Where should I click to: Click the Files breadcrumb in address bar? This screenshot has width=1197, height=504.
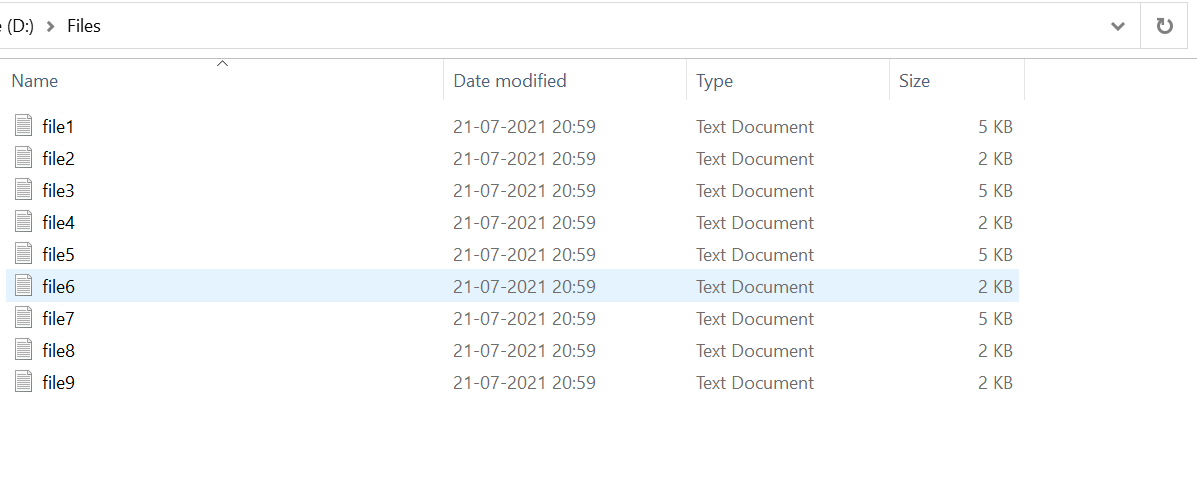[x=84, y=26]
